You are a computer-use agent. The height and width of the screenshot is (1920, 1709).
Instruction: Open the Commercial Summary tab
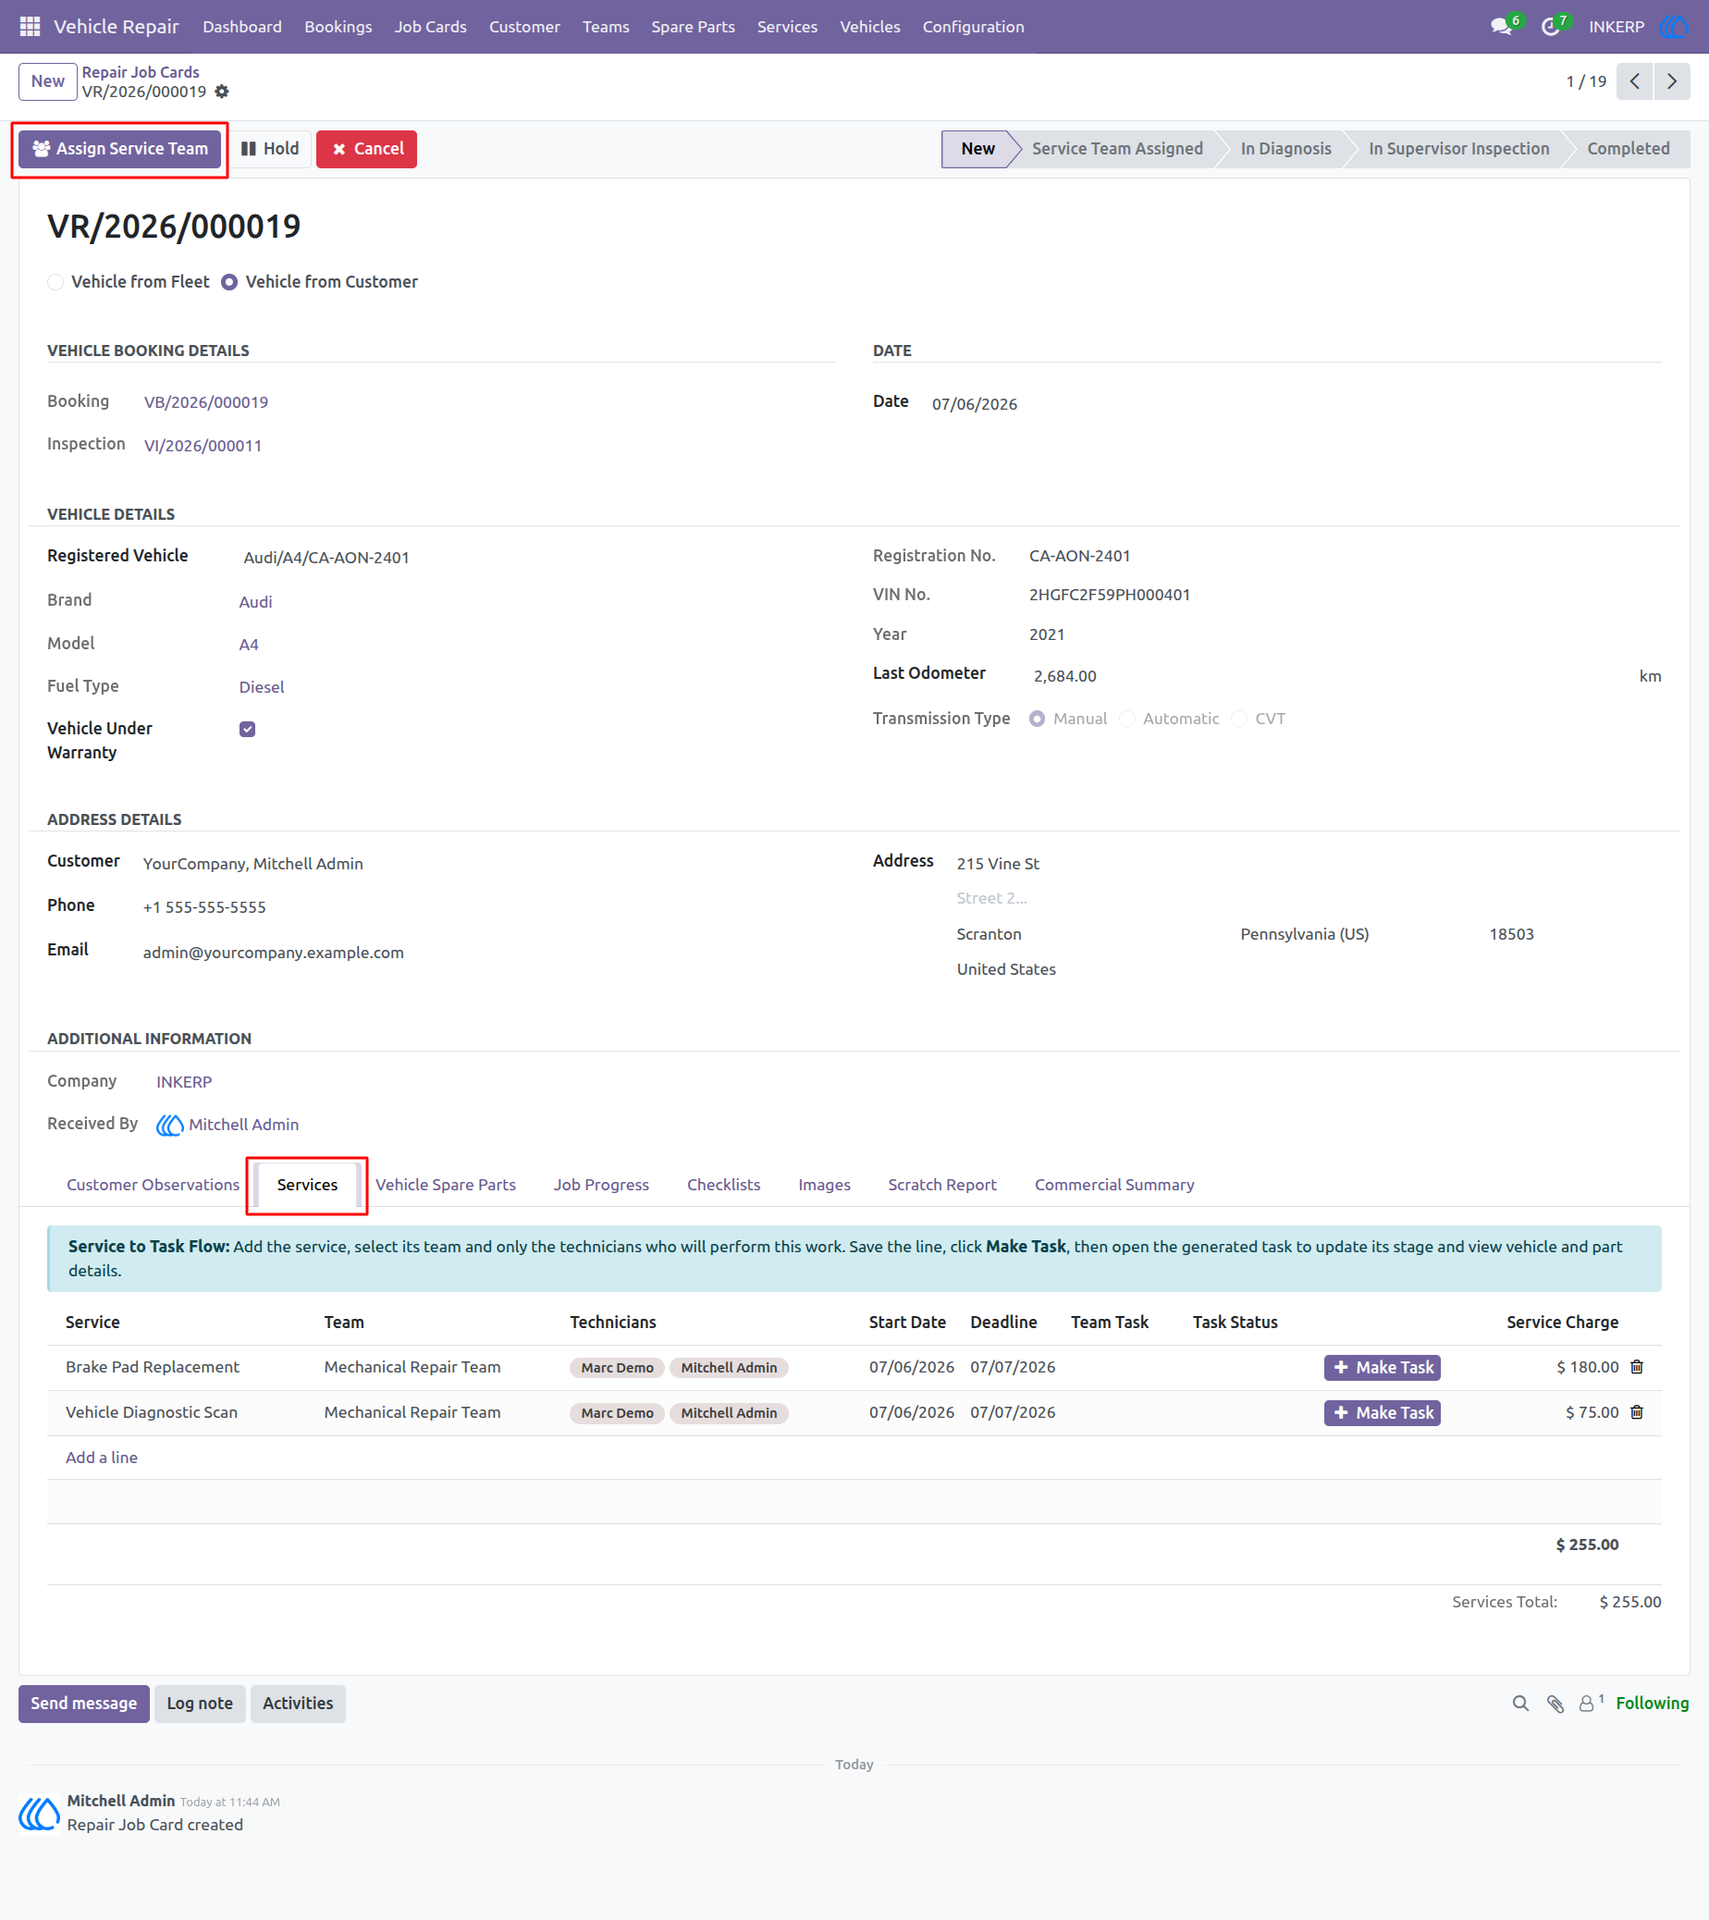point(1114,1184)
